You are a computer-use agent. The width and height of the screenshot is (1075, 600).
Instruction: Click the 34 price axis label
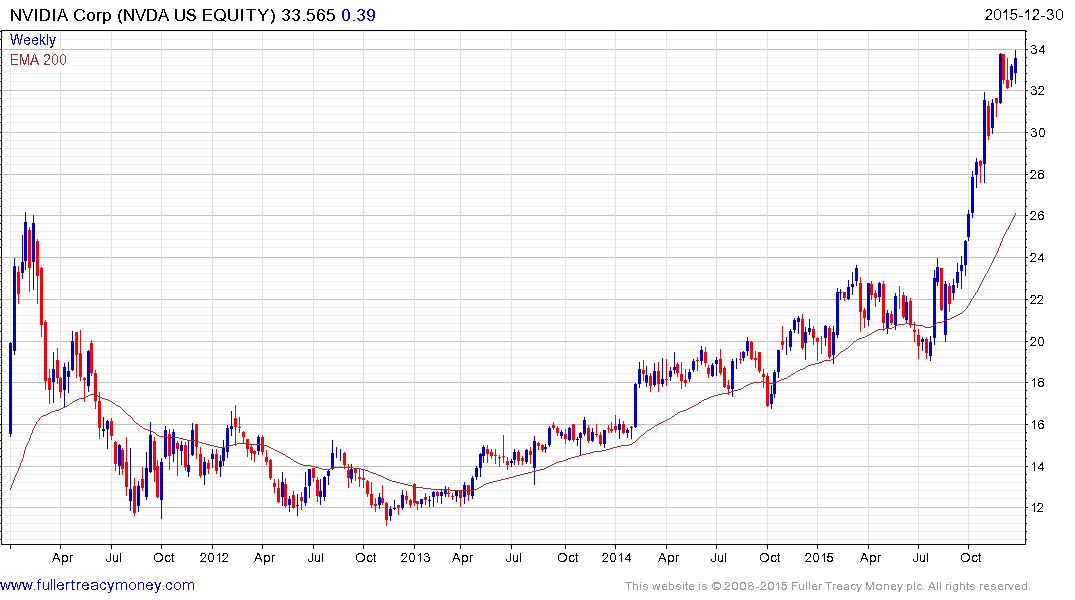tap(1038, 49)
